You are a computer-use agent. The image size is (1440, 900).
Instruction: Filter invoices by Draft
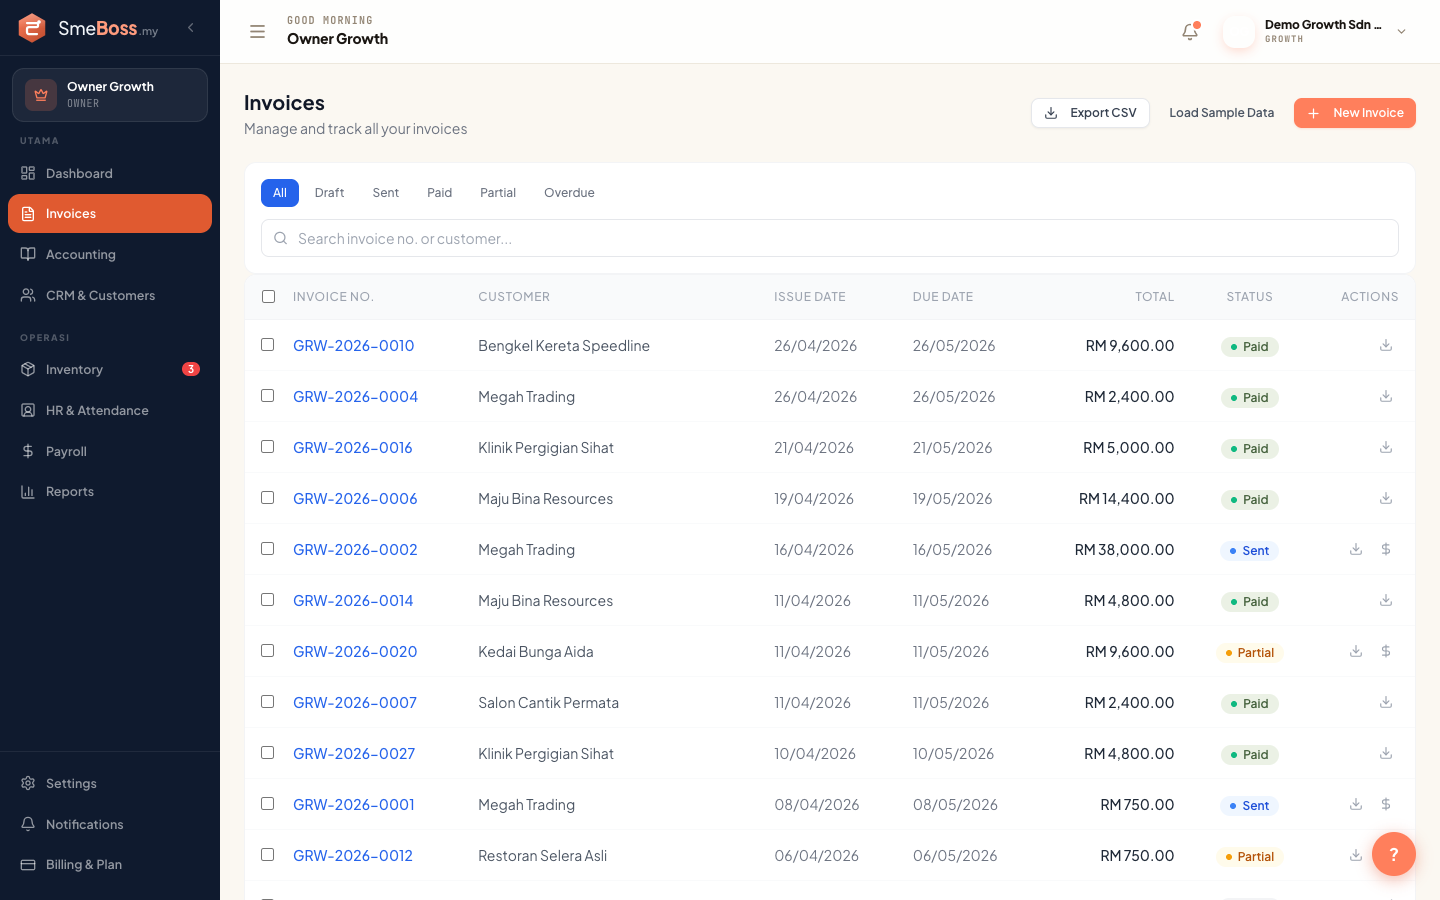click(329, 193)
